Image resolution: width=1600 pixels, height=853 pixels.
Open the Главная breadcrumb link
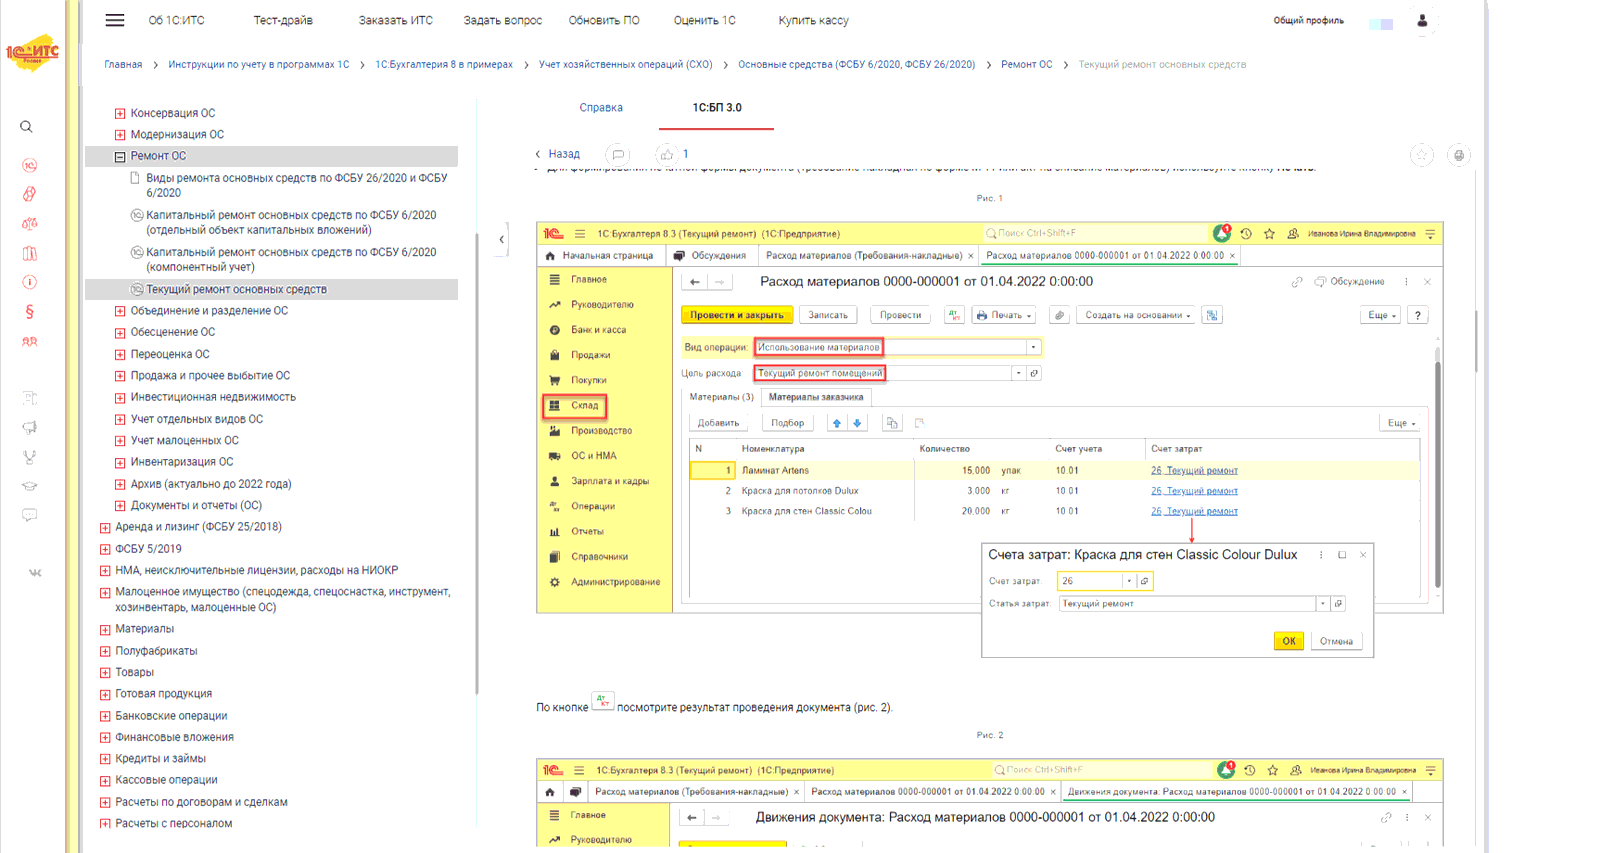coord(123,64)
